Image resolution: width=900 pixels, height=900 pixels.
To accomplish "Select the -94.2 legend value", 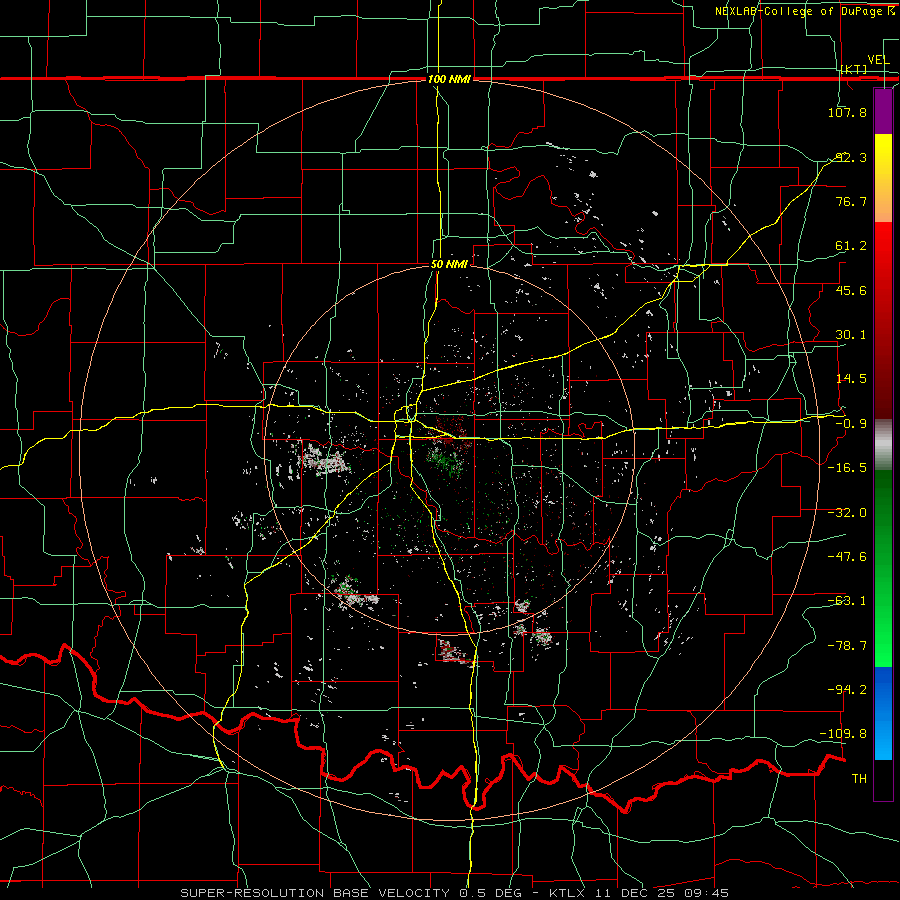I will [x=847, y=690].
